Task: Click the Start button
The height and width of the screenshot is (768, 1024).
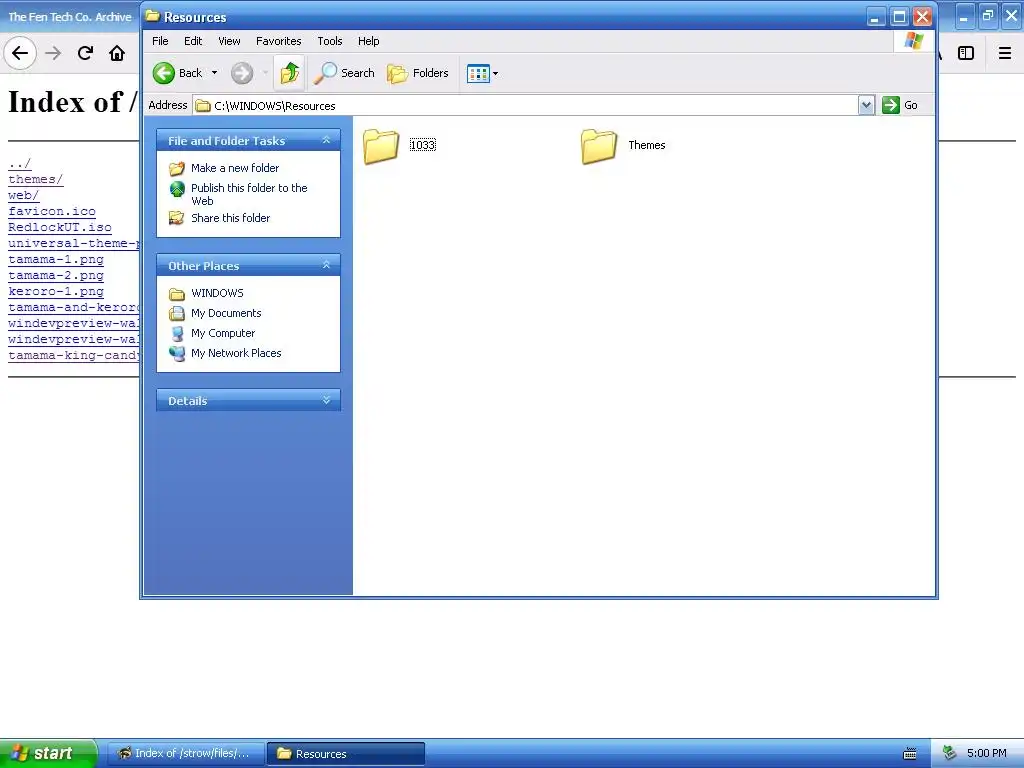Action: pyautogui.click(x=48, y=753)
